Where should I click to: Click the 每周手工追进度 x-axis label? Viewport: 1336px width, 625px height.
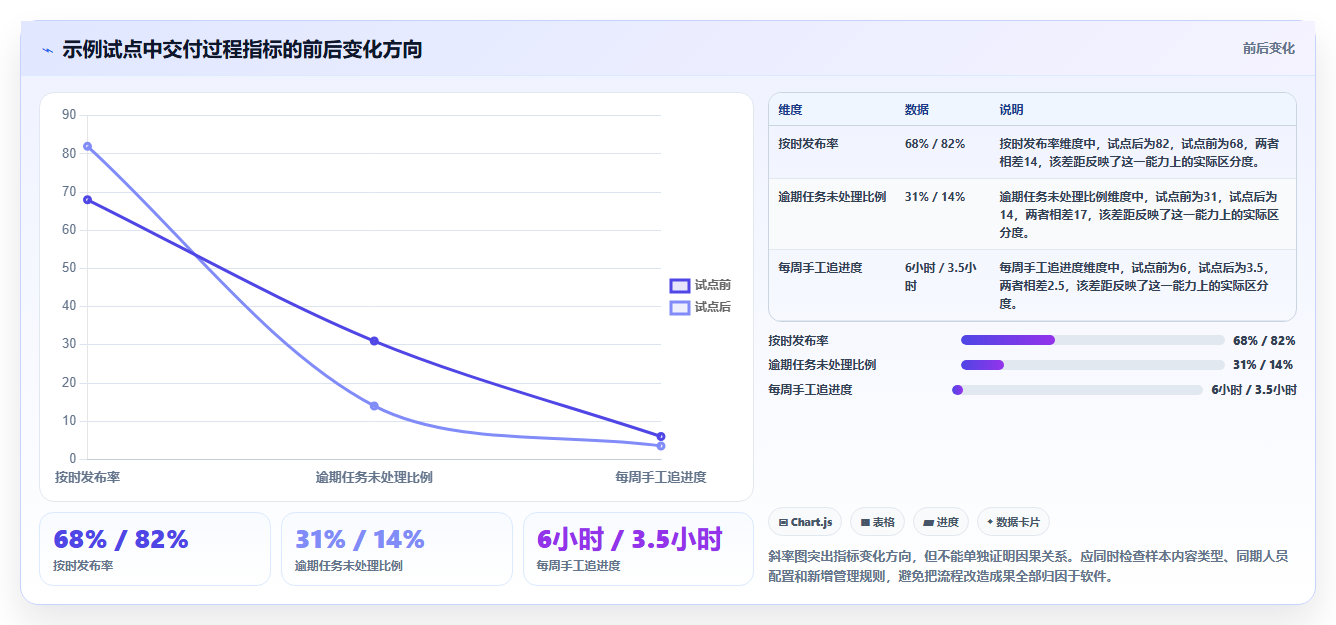(x=661, y=478)
